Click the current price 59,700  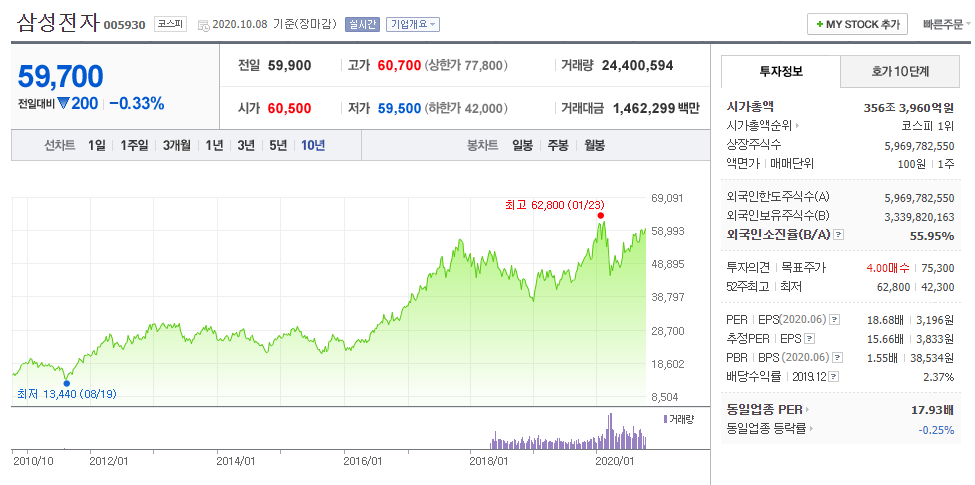coord(60,76)
